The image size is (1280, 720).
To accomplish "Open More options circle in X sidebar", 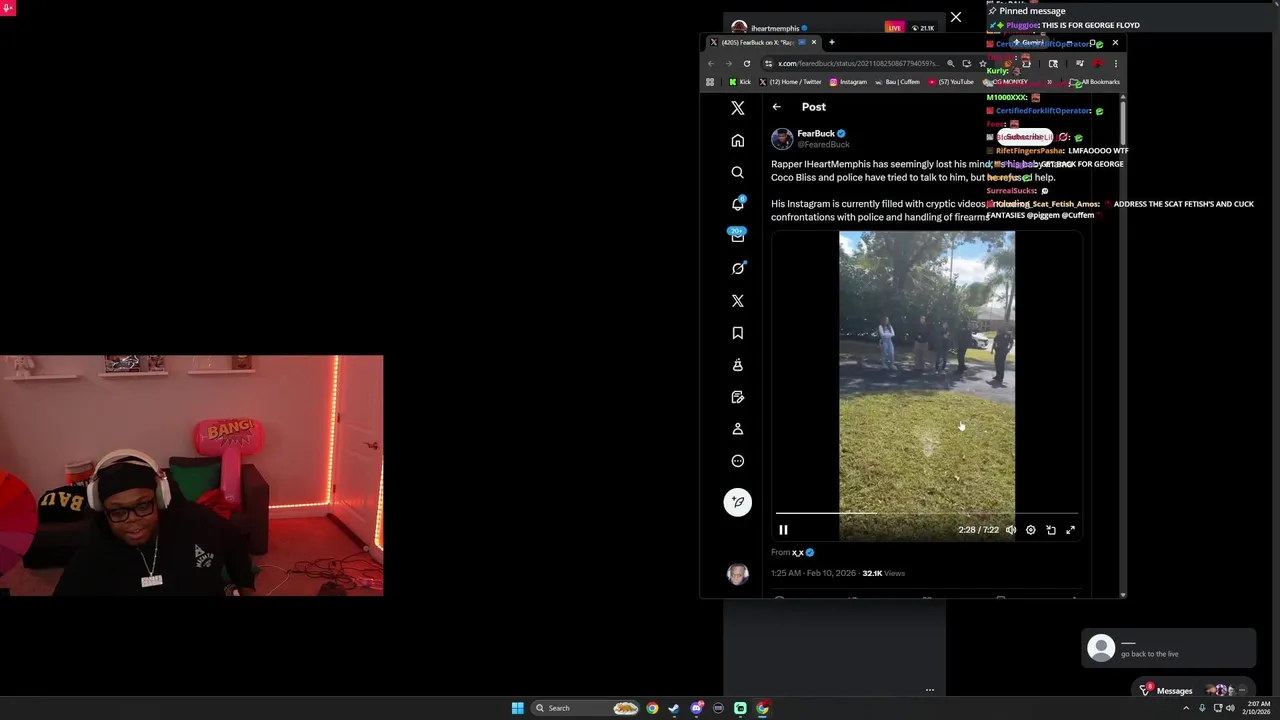I will [x=738, y=461].
